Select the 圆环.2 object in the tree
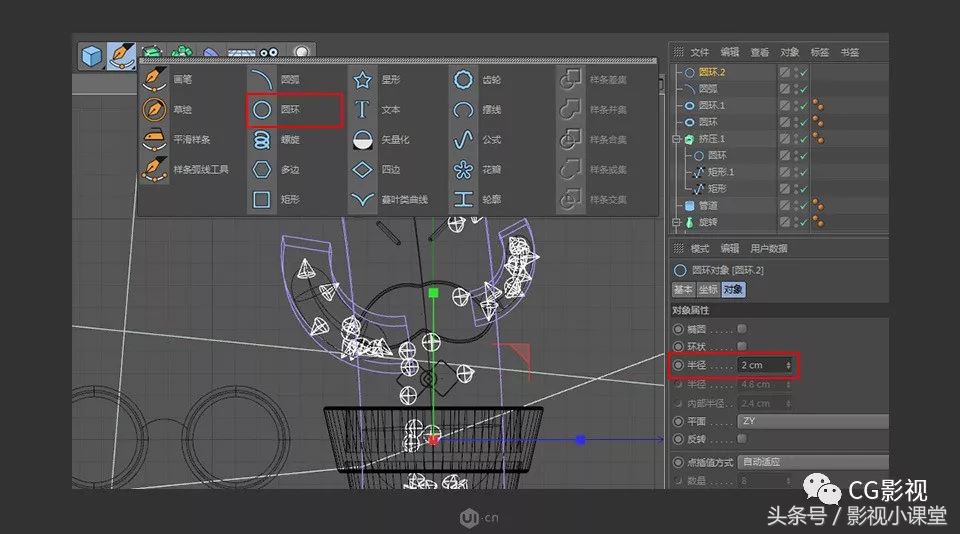This screenshot has height=534, width=960. (711, 72)
